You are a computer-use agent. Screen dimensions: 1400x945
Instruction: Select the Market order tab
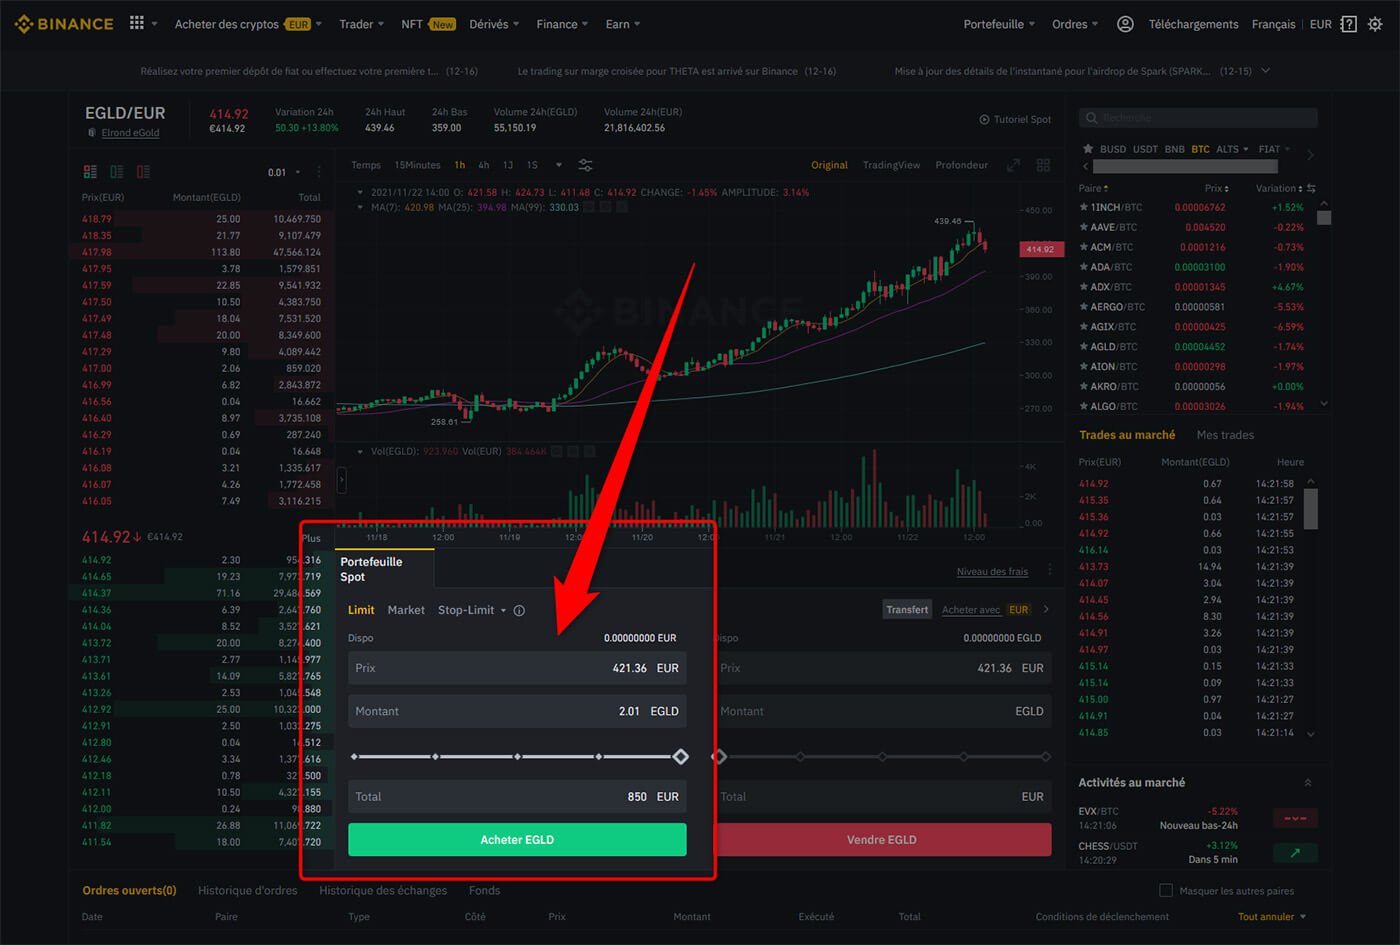click(406, 610)
